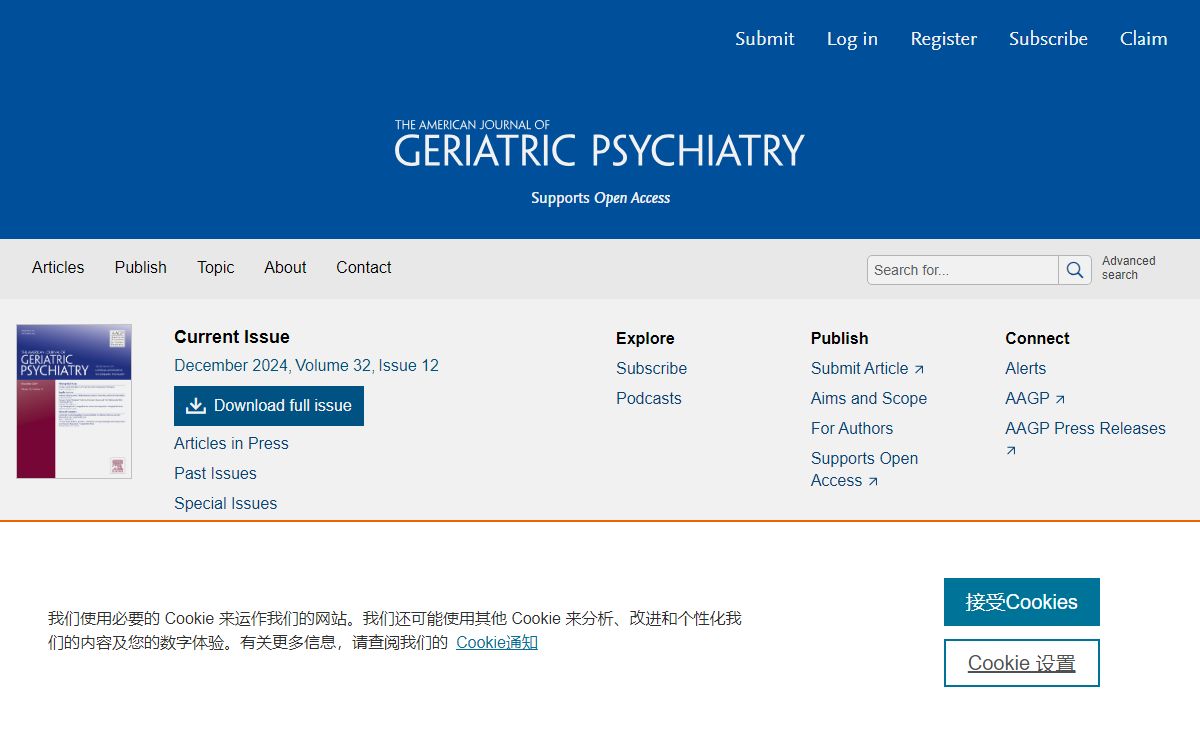Image resolution: width=1200 pixels, height=740 pixels.
Task: Click the Supports Open Access banner text
Action: point(600,198)
